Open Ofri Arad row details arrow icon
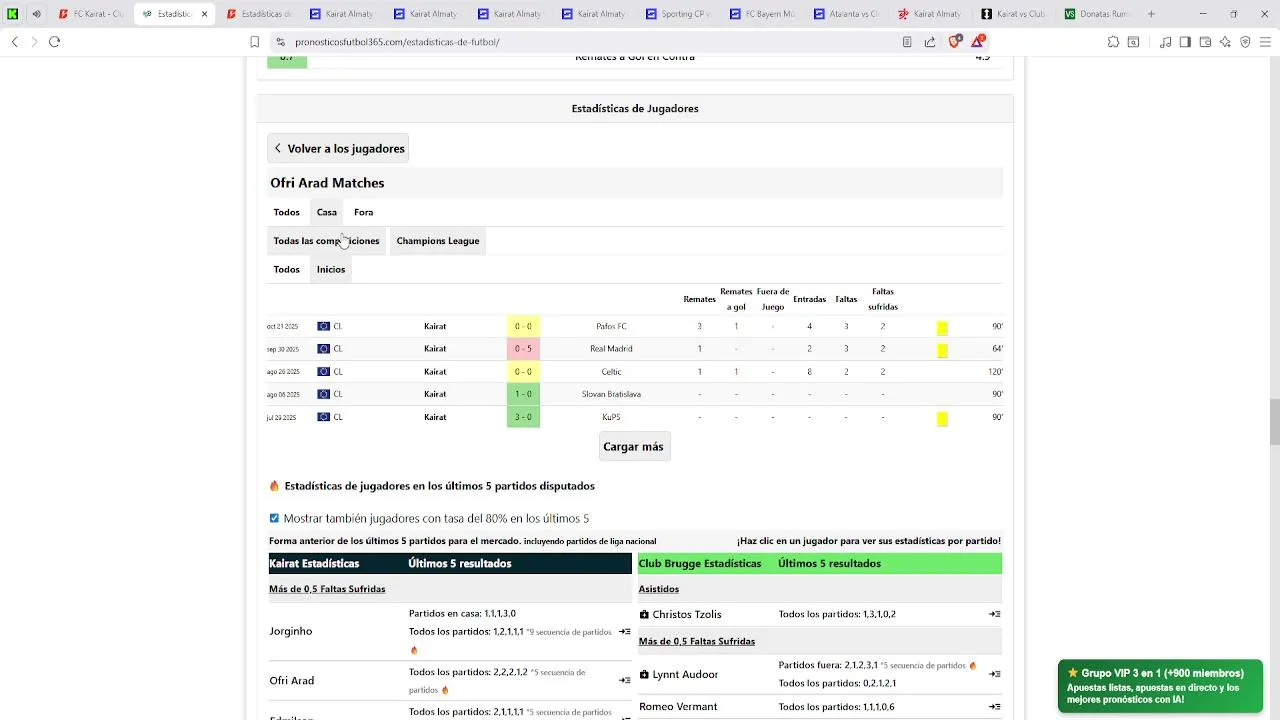This screenshot has width=1280, height=720. coord(624,680)
